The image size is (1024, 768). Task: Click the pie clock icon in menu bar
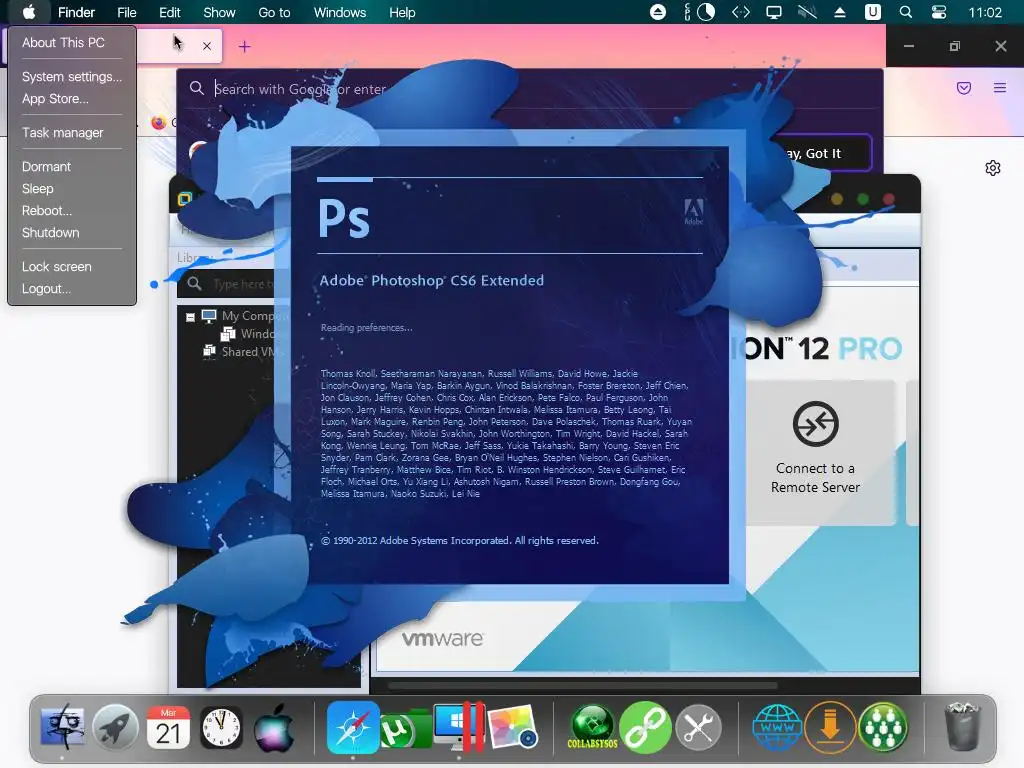point(706,12)
